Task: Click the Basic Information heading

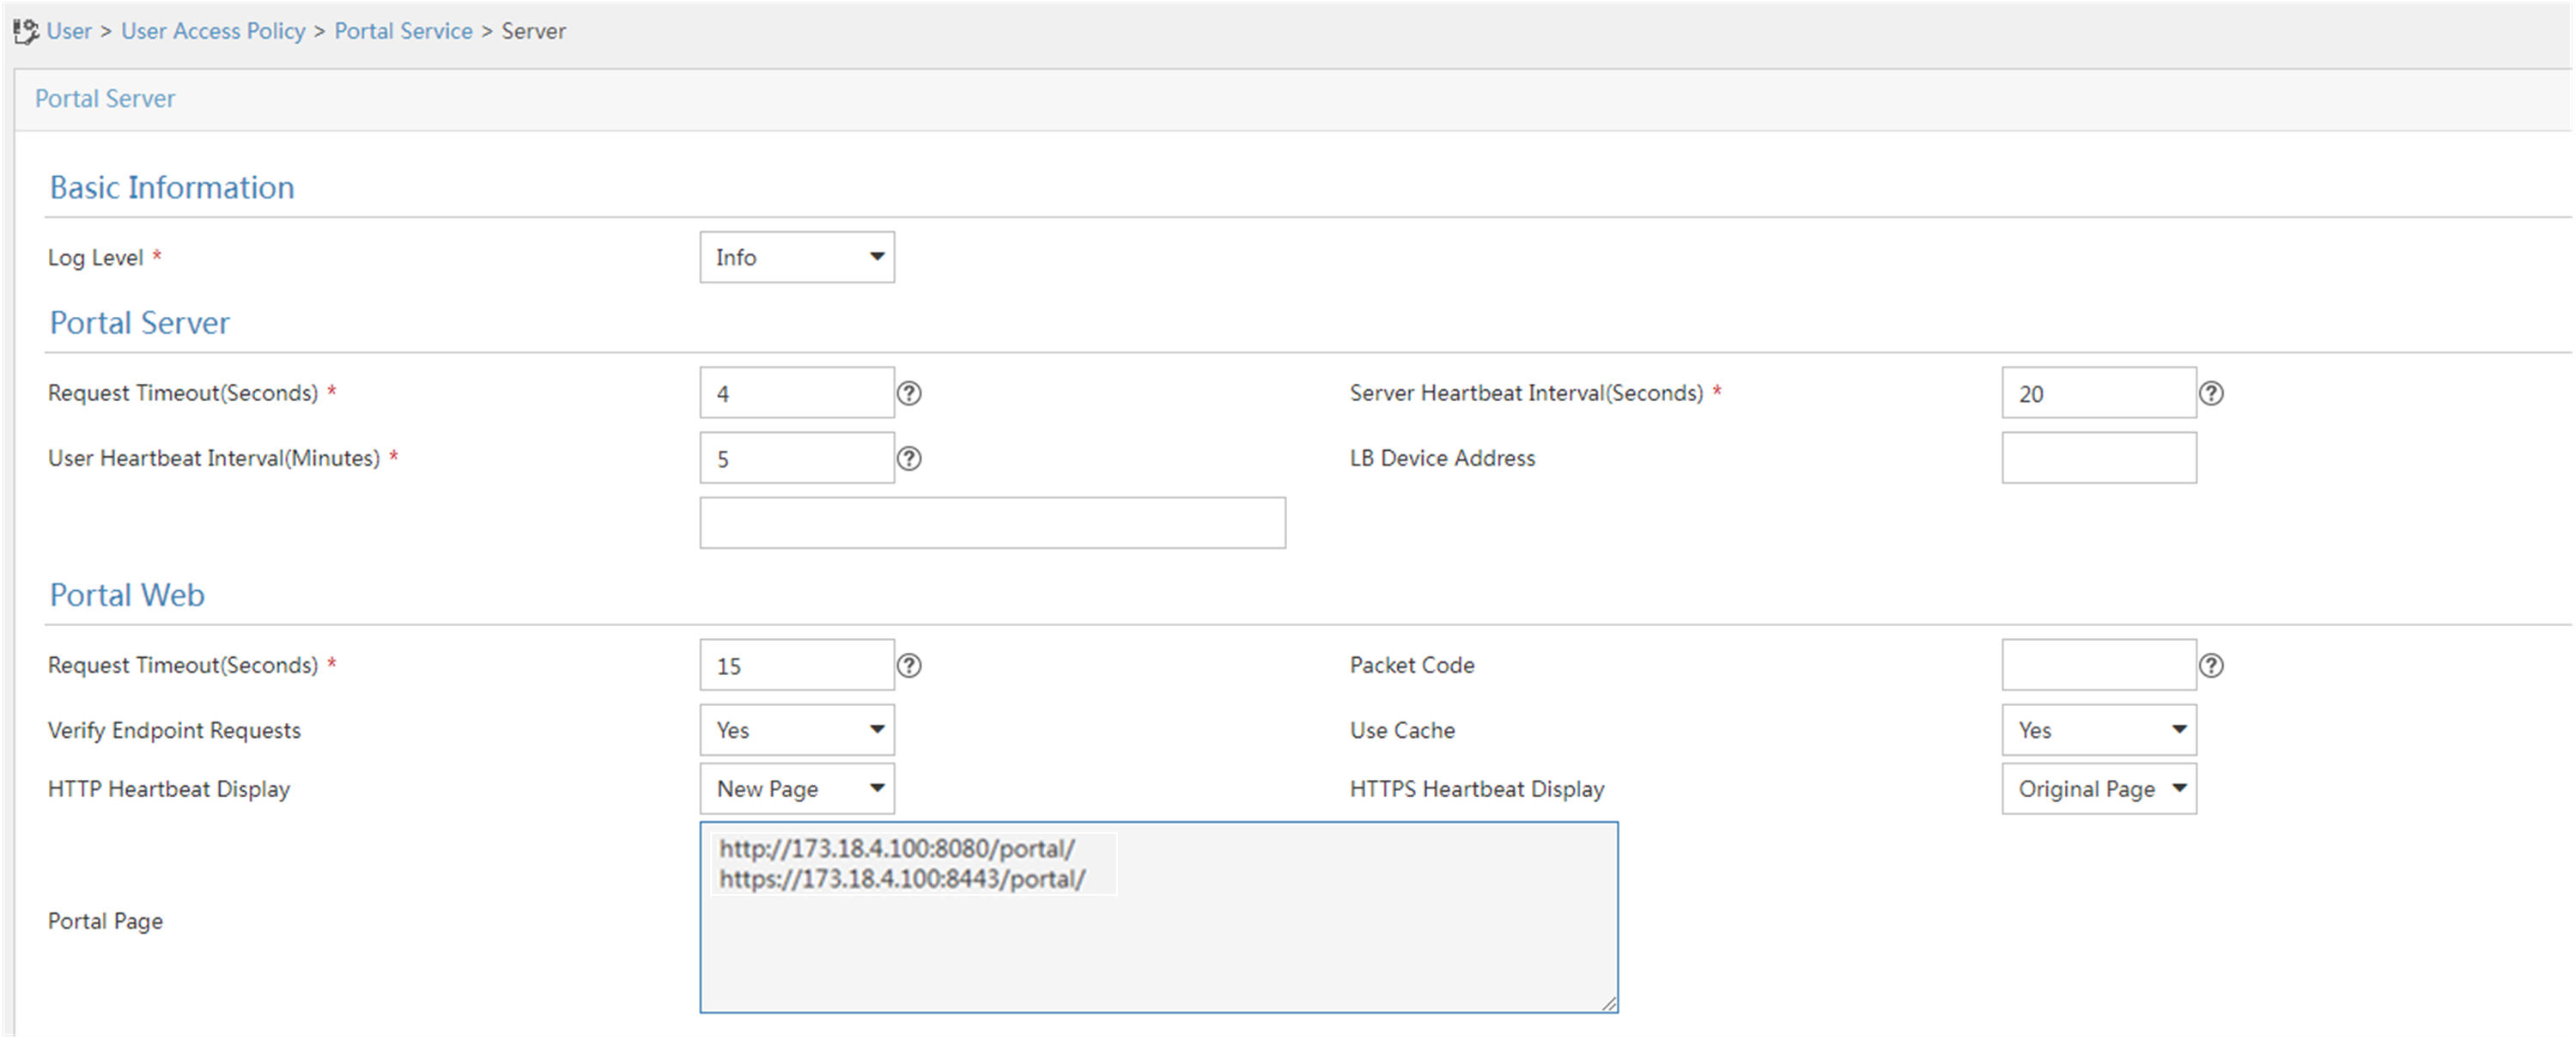Action: [x=172, y=187]
